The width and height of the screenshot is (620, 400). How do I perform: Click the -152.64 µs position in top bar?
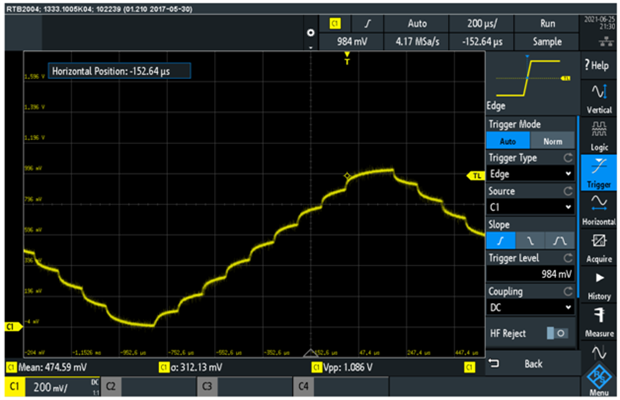[482, 41]
